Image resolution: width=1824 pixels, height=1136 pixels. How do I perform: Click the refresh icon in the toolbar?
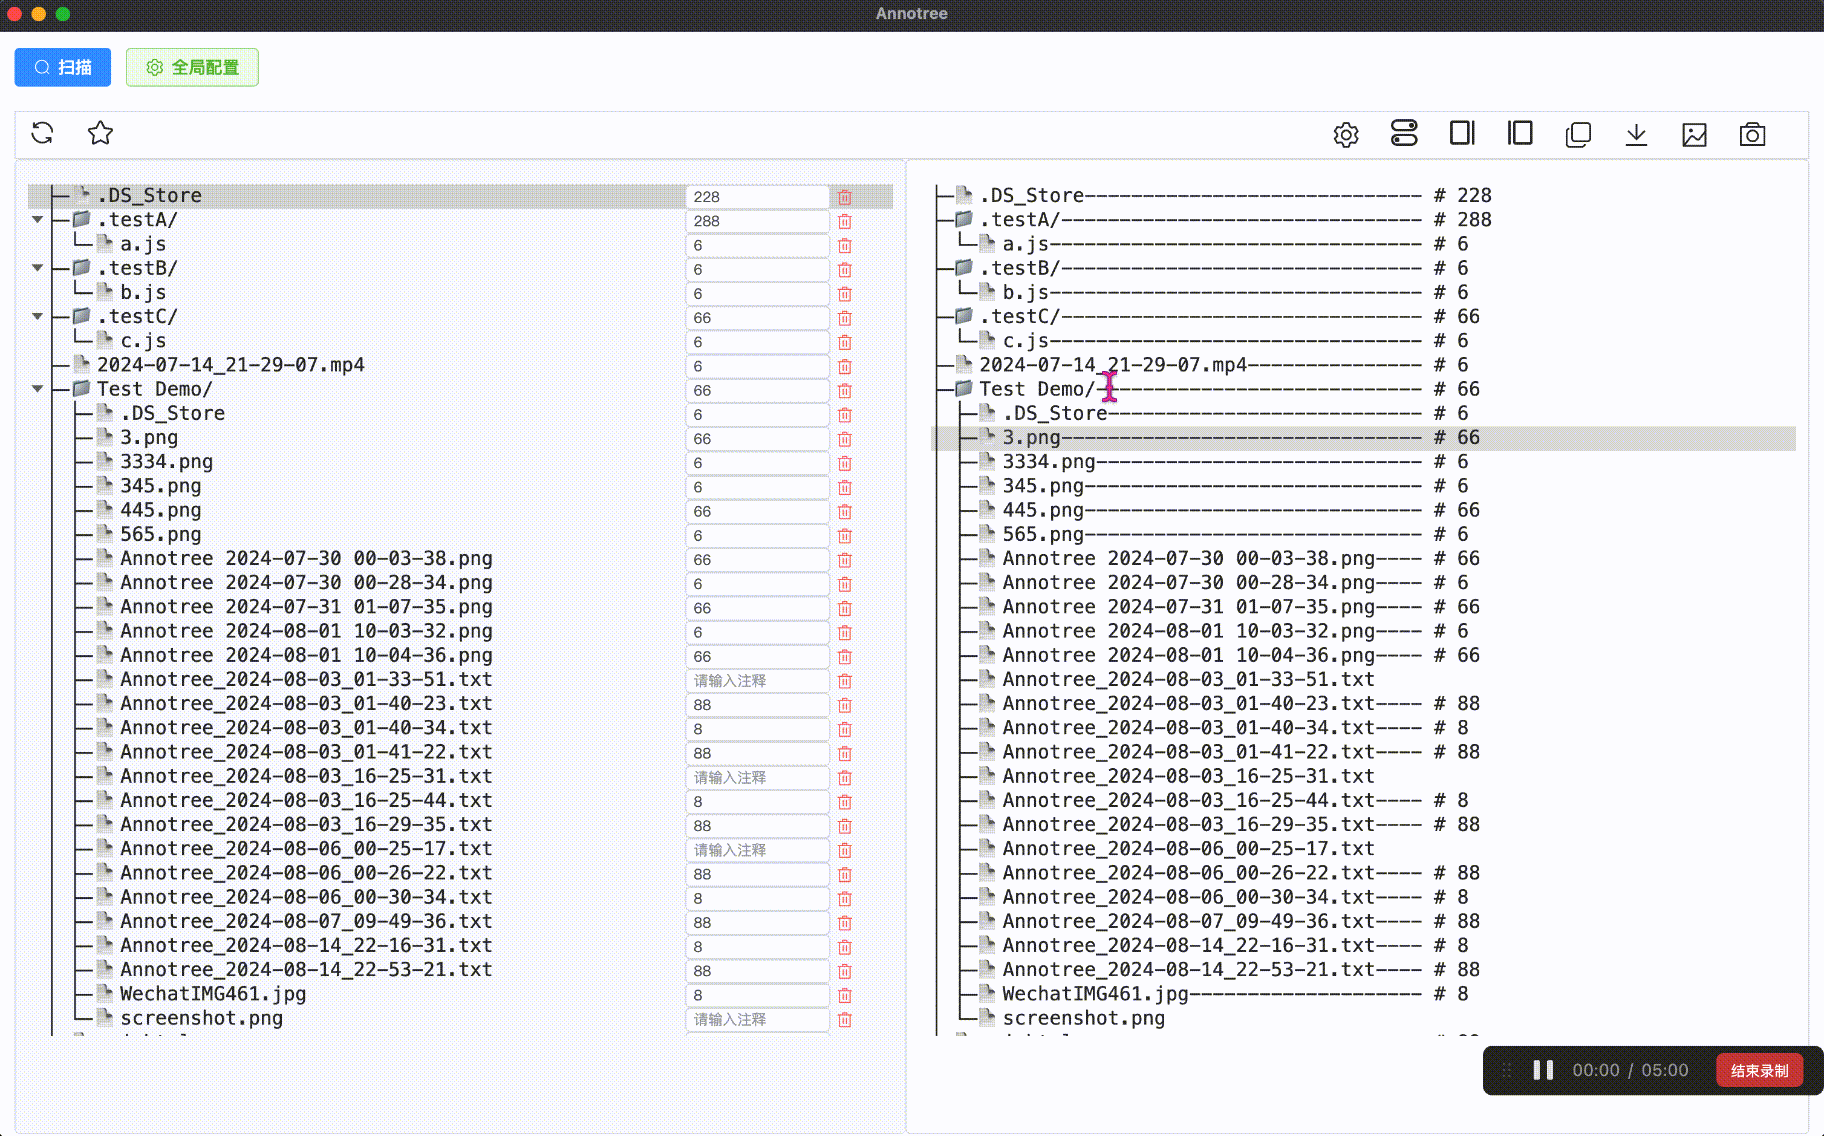(42, 133)
